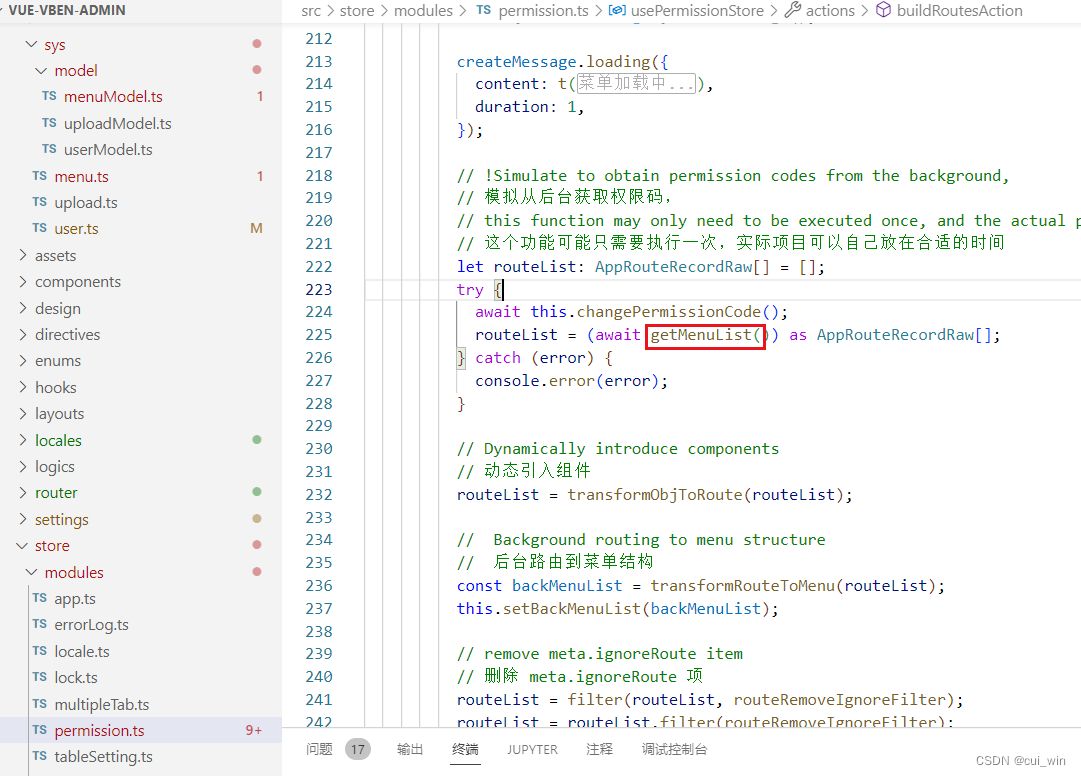Collapse the modules folder
The width and height of the screenshot is (1081, 776).
click(31, 572)
